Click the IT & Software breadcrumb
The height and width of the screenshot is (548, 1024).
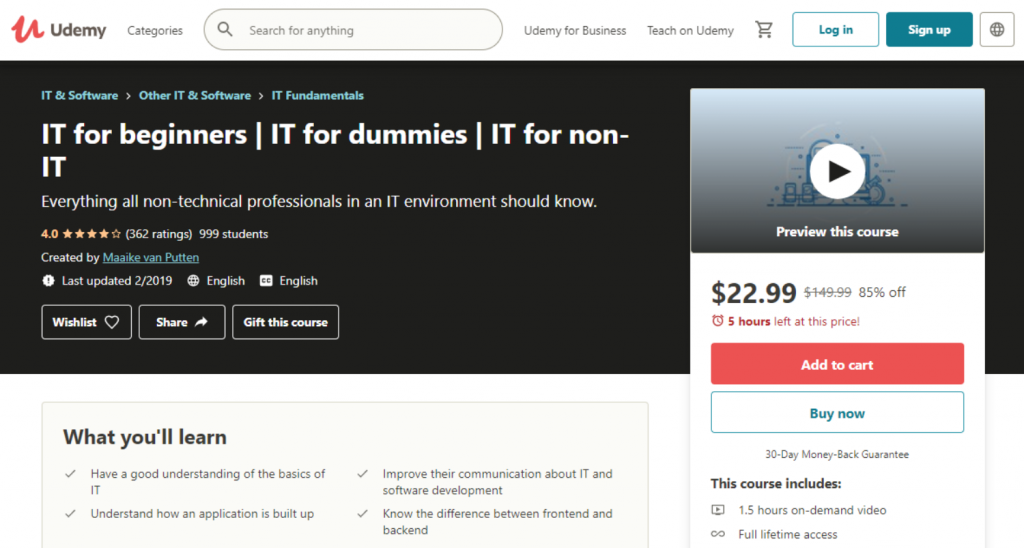click(x=79, y=95)
